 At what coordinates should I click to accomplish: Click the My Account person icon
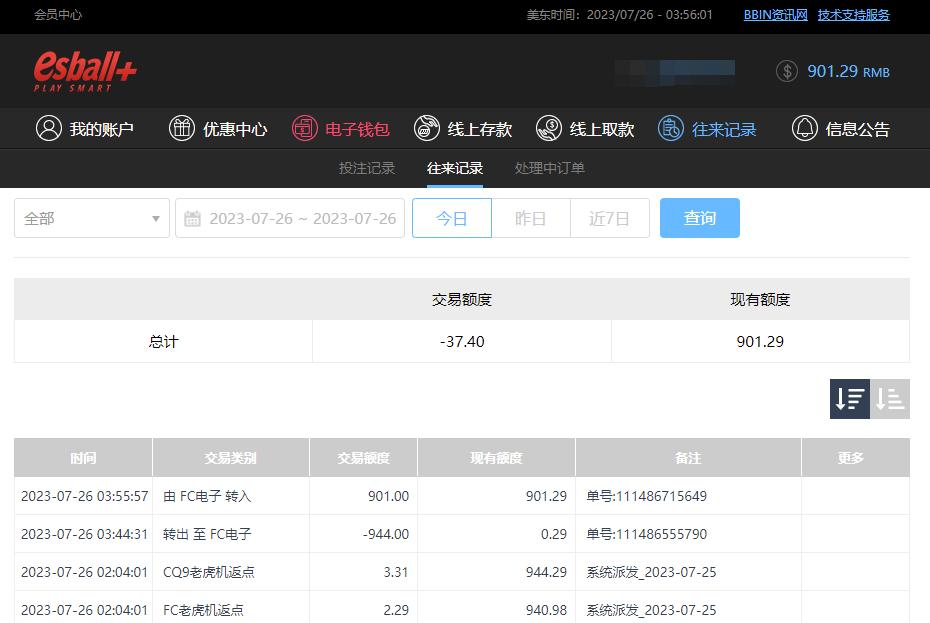point(49,128)
